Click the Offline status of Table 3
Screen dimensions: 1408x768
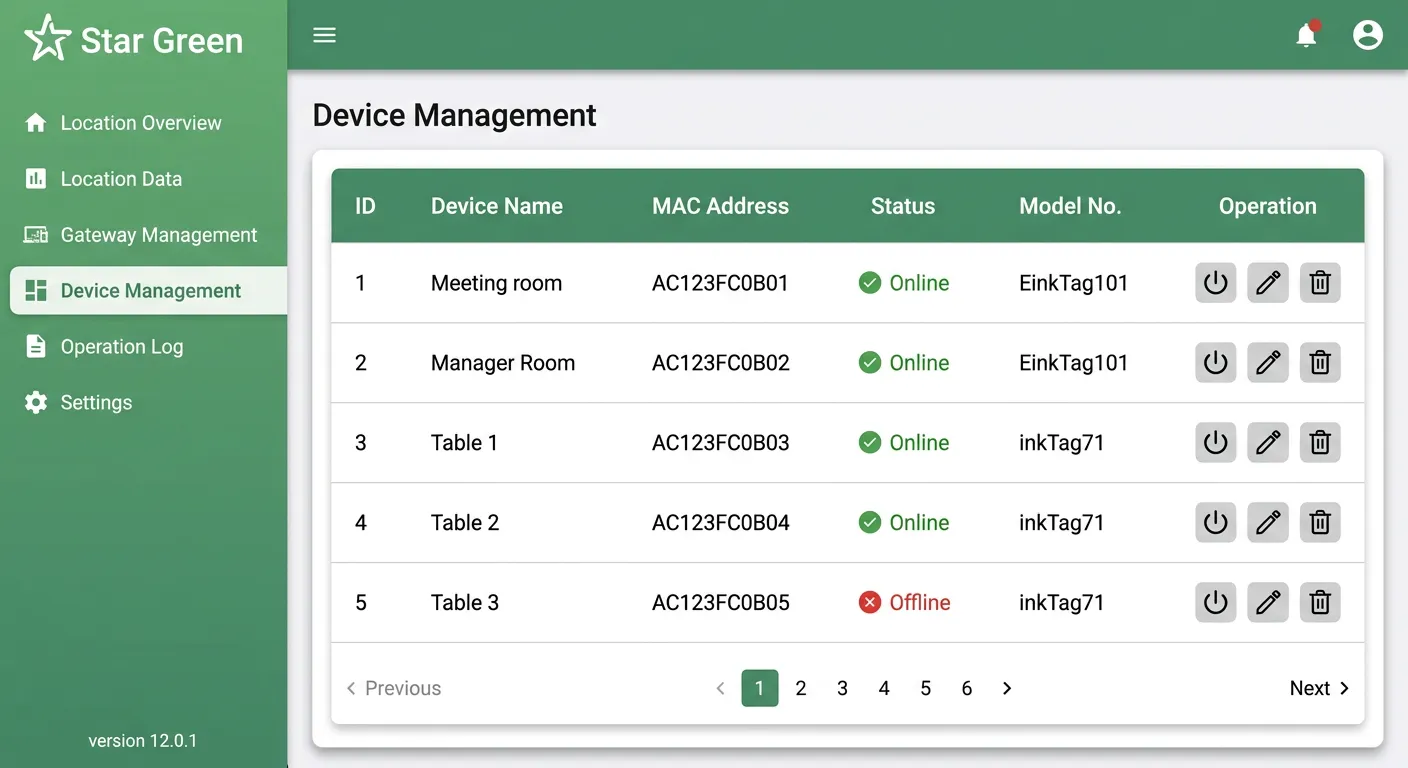904,602
